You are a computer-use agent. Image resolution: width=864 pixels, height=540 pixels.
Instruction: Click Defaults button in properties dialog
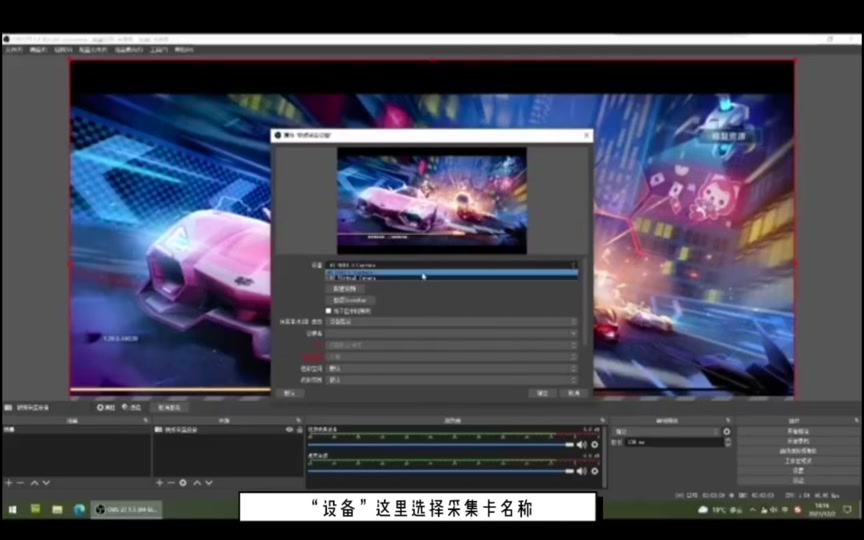click(290, 393)
